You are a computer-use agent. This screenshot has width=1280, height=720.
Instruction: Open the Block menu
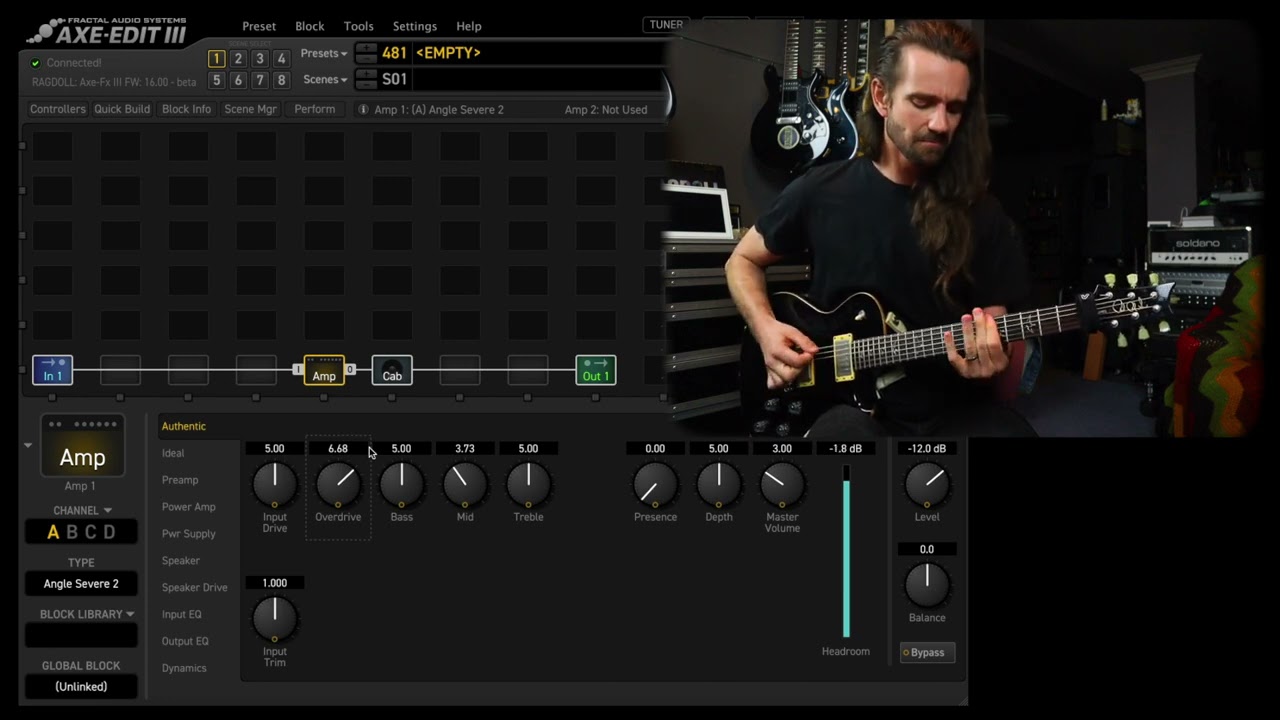click(310, 26)
